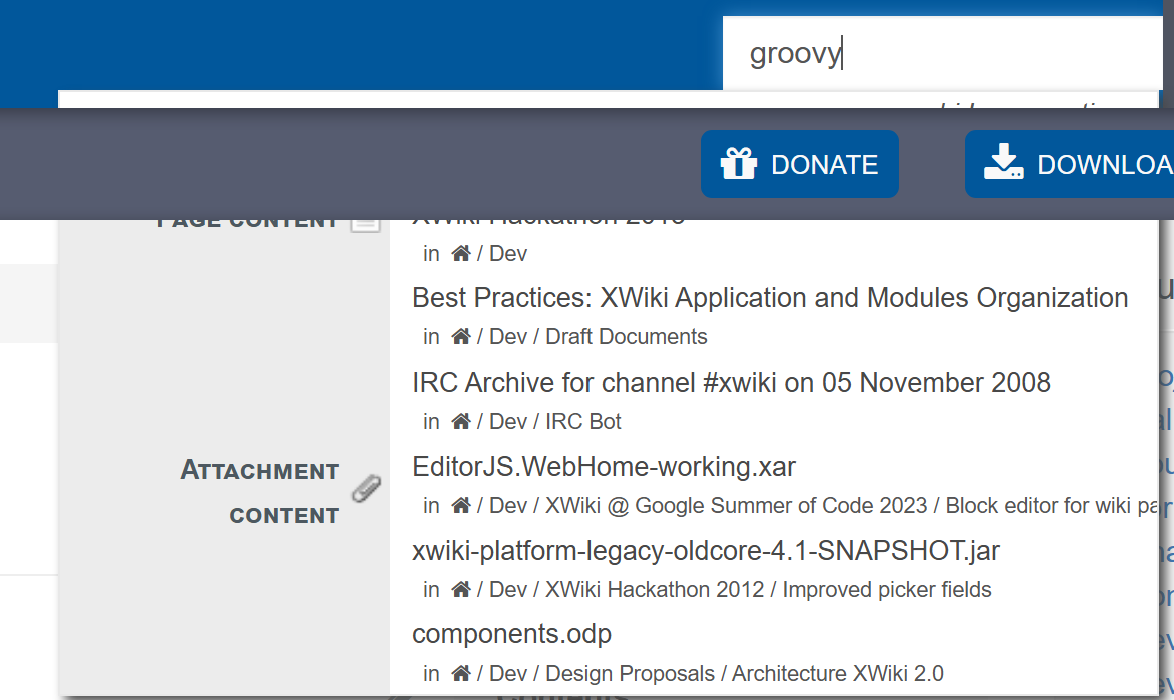
Task: Click home icon in Google Summer of Code path
Action: tap(460, 505)
